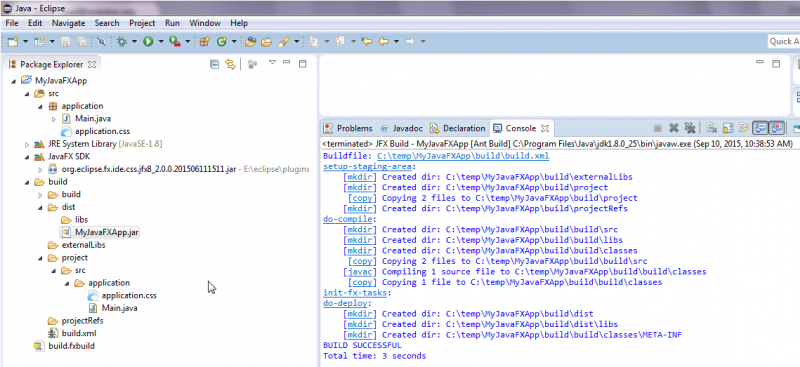This screenshot has width=800, height=367.
Task: Open Package Explorer View Menu triangle
Action: 272,62
